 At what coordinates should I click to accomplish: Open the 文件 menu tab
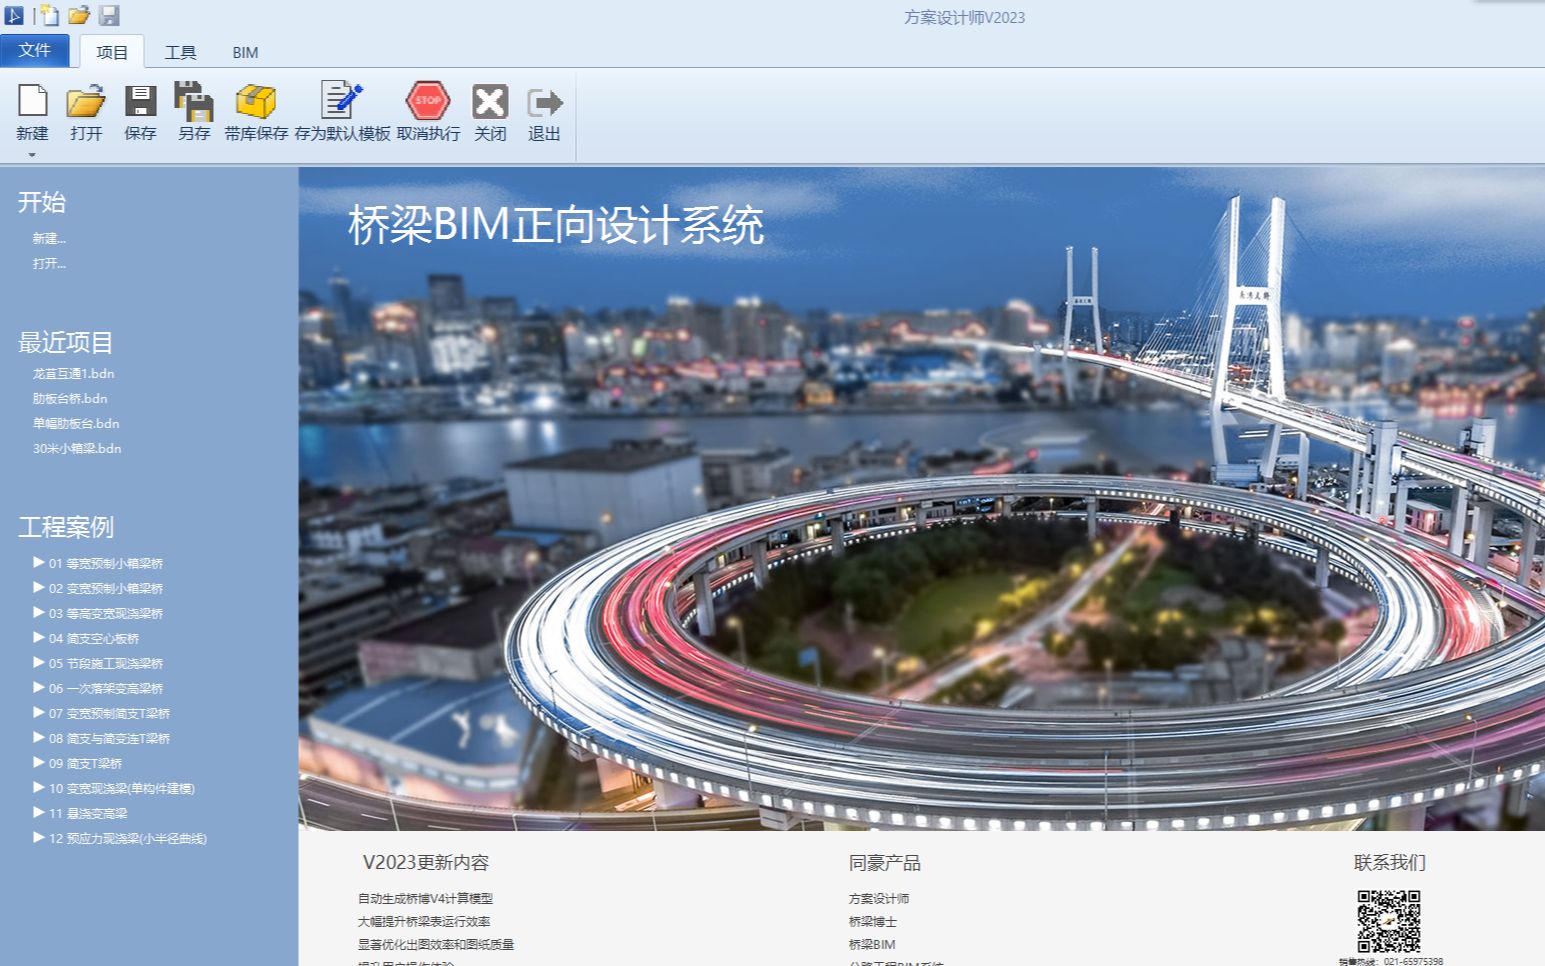35,50
